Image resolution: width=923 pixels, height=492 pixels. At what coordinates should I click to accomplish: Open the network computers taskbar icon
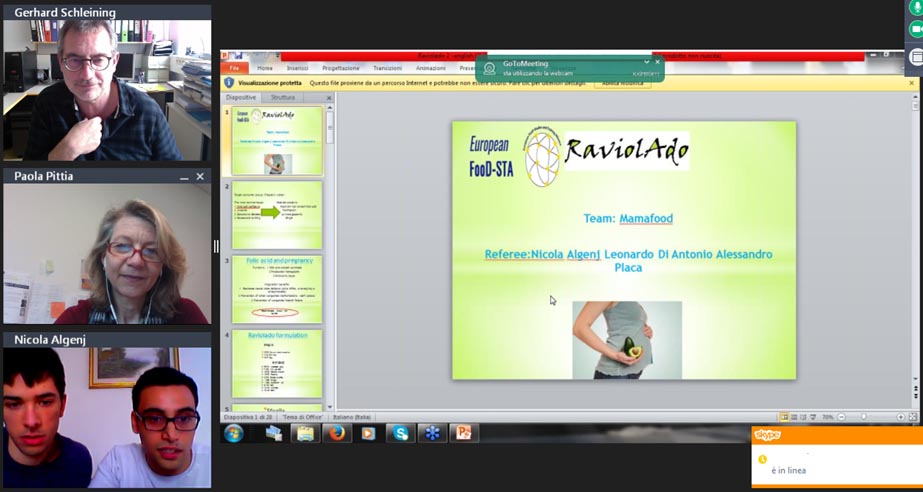(x=274, y=434)
